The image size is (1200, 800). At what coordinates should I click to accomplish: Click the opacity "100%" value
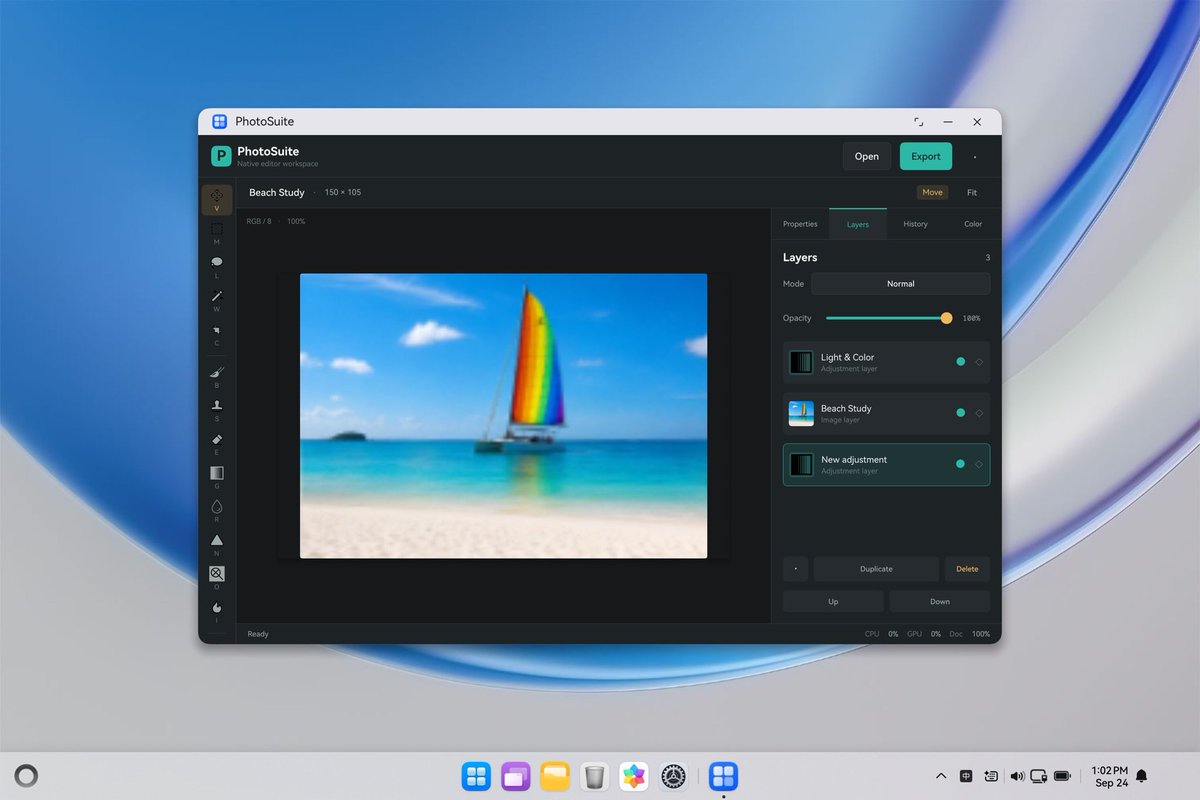pos(971,318)
